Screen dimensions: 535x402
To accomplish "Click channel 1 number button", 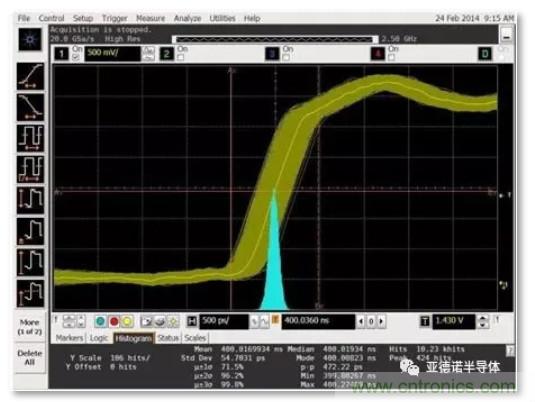I will 62,54.
